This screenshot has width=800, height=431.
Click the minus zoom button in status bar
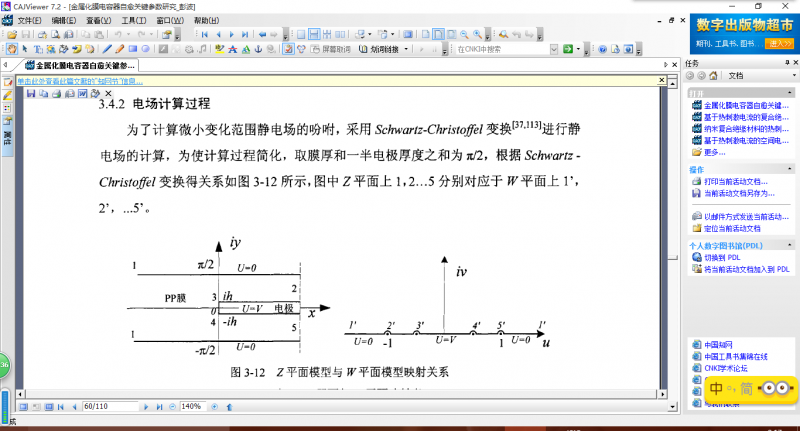(172, 407)
